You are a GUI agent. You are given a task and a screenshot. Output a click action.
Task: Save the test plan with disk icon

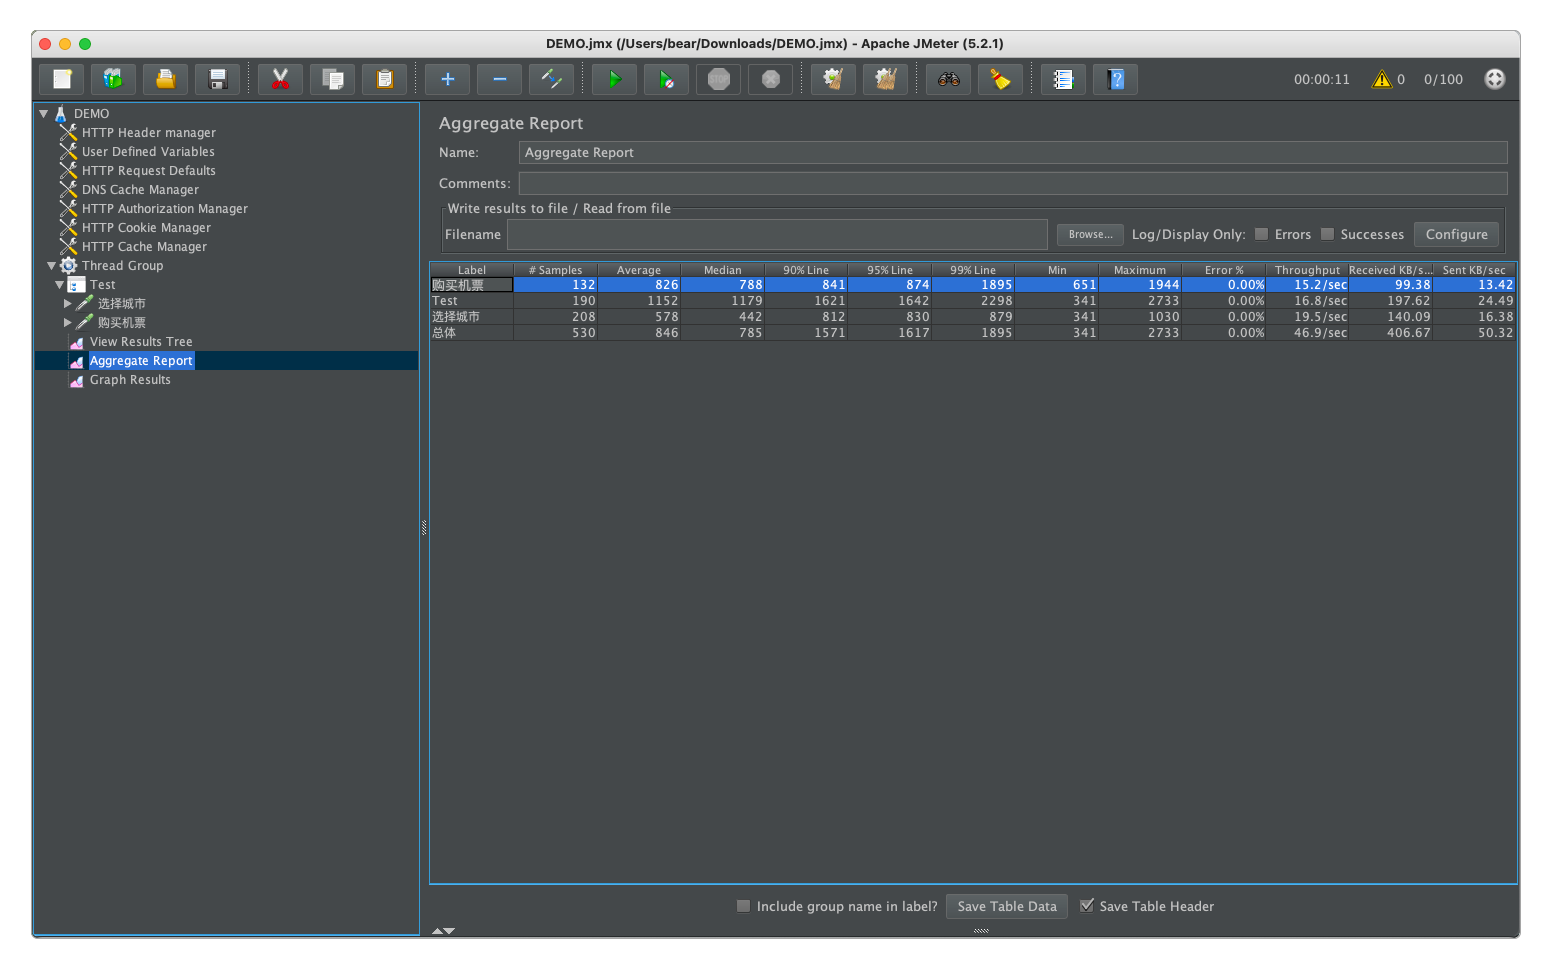[218, 79]
